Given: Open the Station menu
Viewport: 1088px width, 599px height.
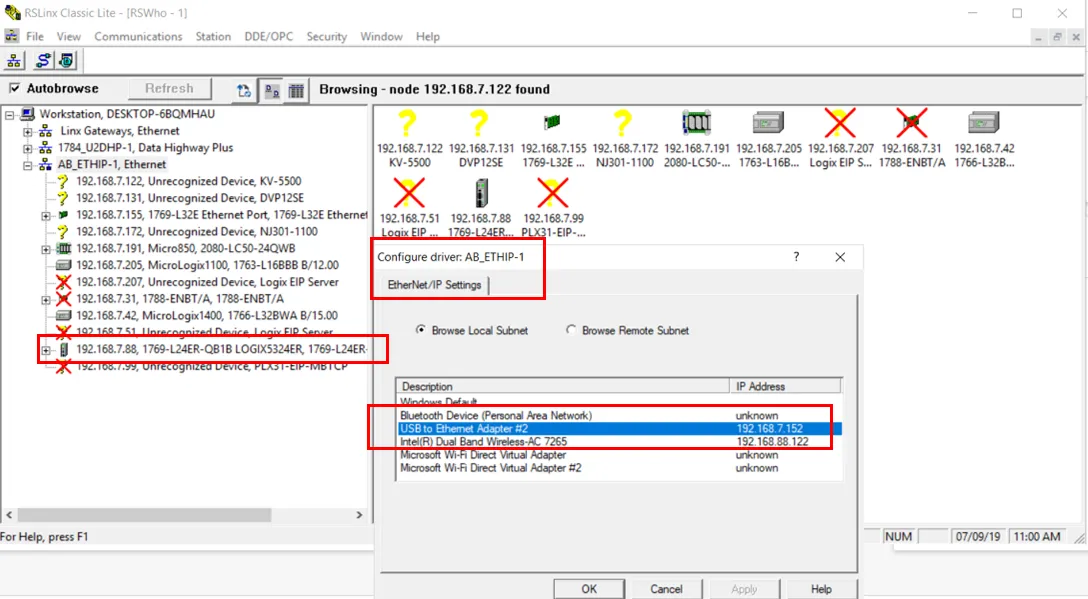Looking at the screenshot, I should pos(213,36).
